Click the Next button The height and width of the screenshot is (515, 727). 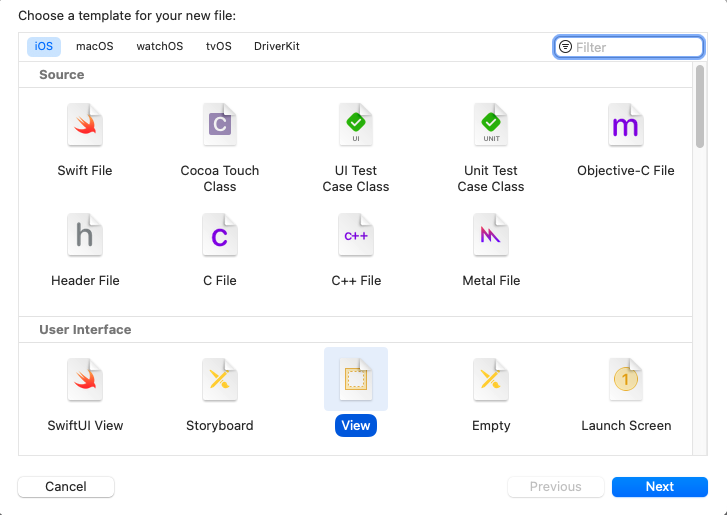660,487
